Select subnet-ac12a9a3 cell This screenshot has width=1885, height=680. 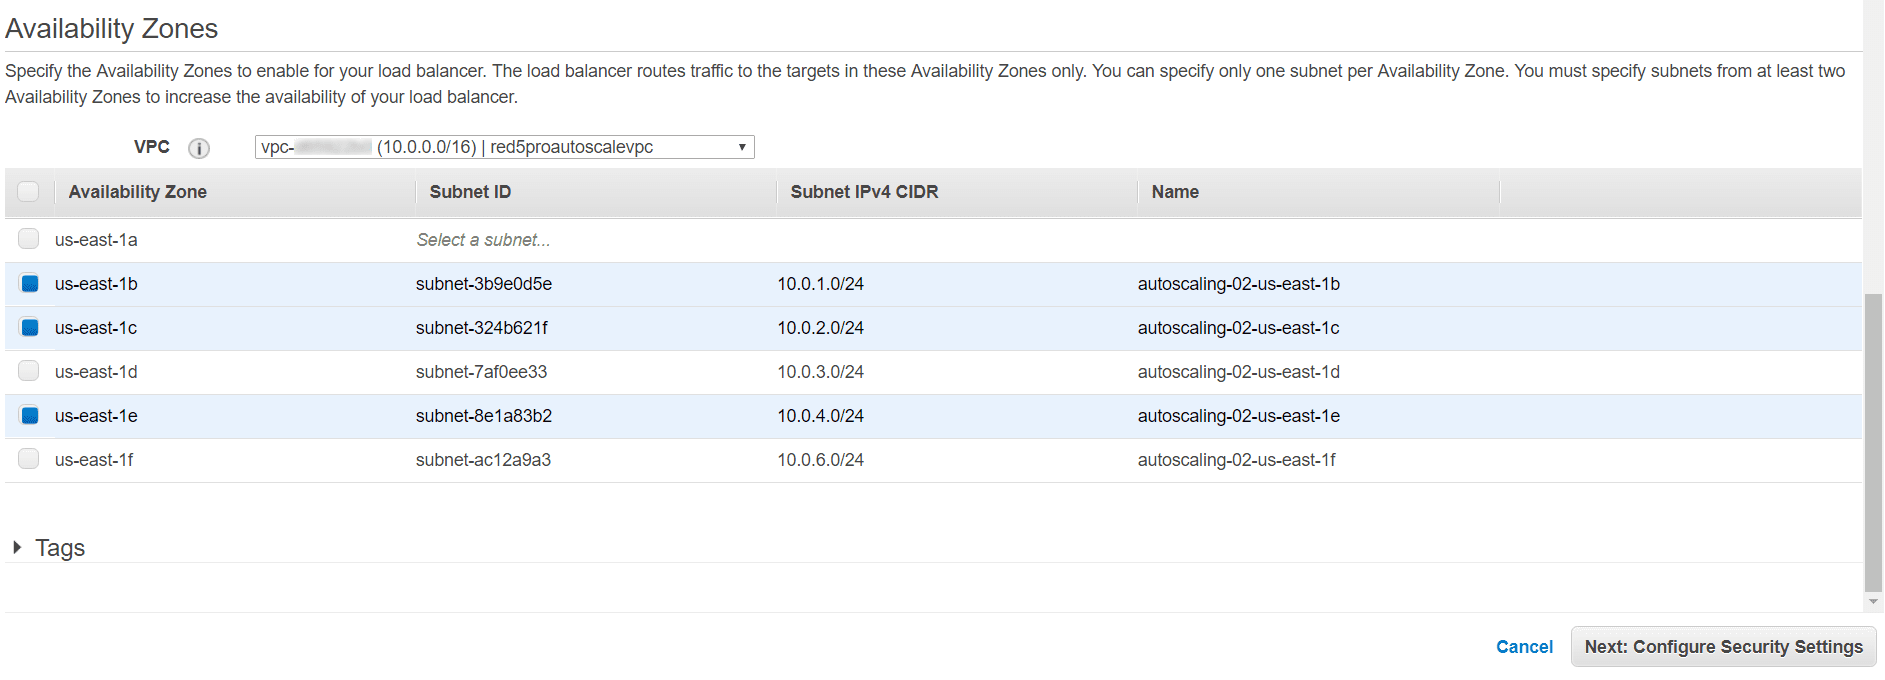click(483, 460)
